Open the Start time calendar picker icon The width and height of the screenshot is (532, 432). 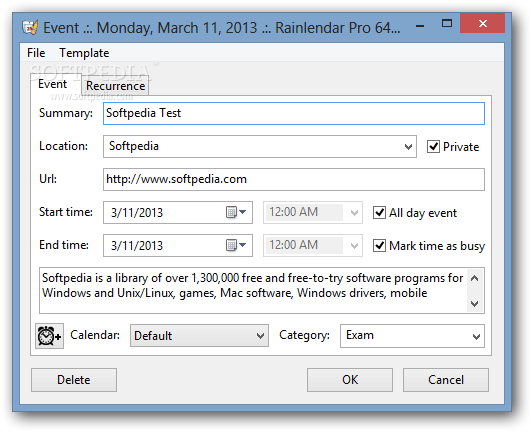(x=236, y=212)
